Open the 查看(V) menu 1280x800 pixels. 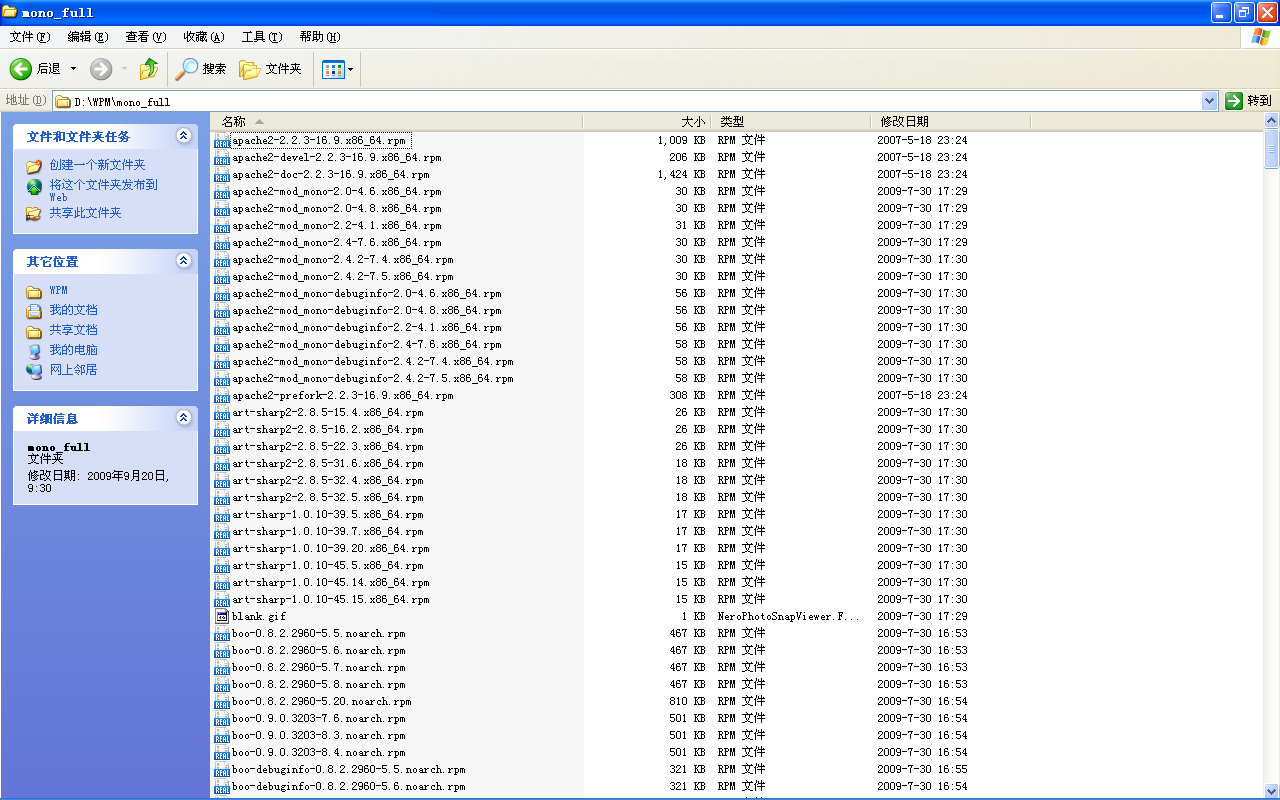click(x=146, y=37)
